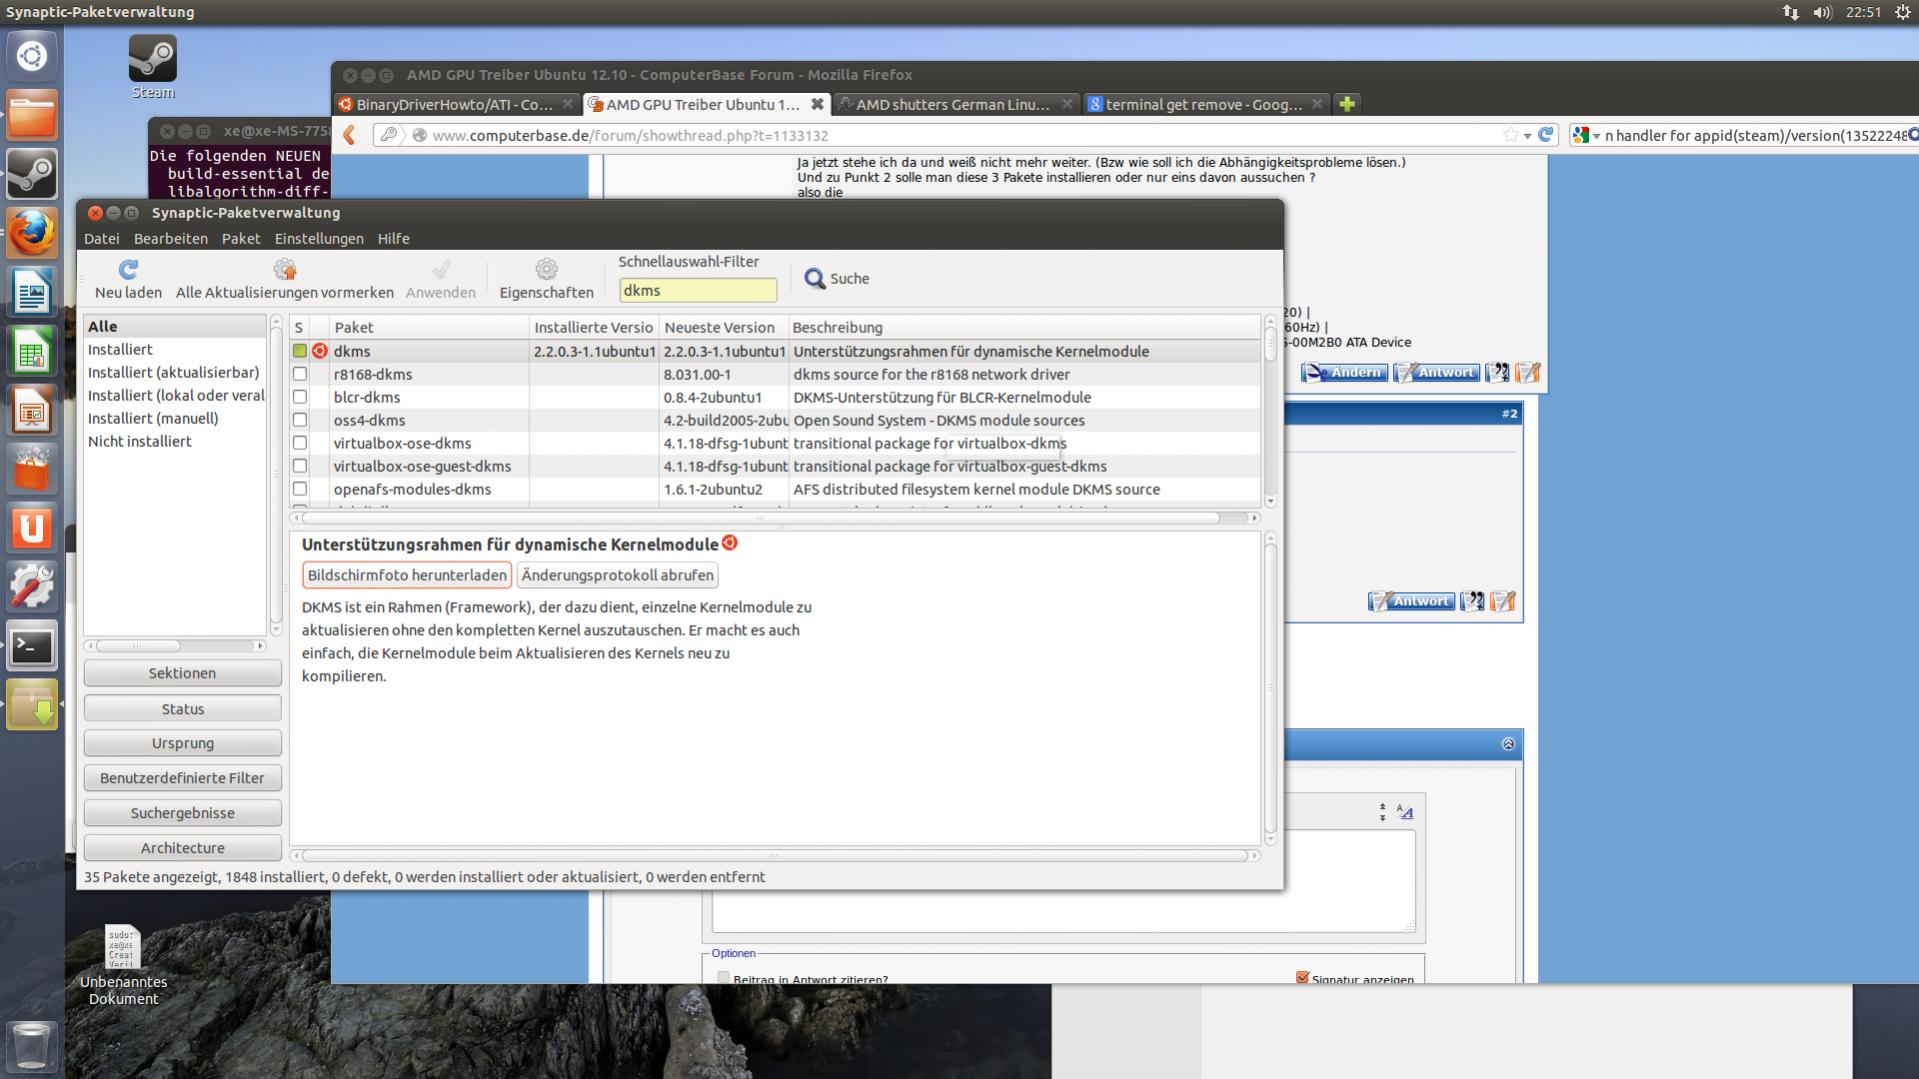Open LibreOffice Impress from launcher
This screenshot has width=1919, height=1079.
click(x=32, y=410)
